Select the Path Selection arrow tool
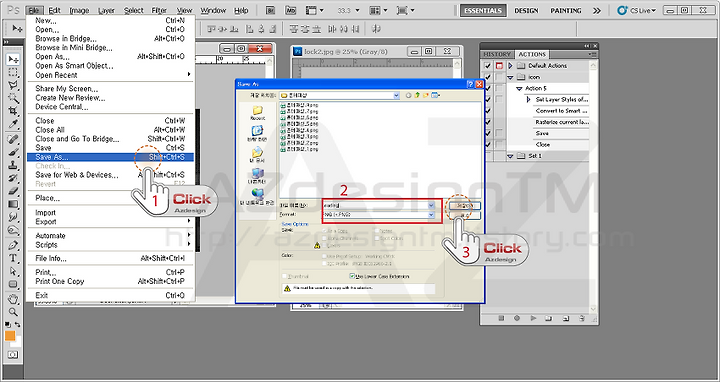The image size is (720, 382). 13,271
